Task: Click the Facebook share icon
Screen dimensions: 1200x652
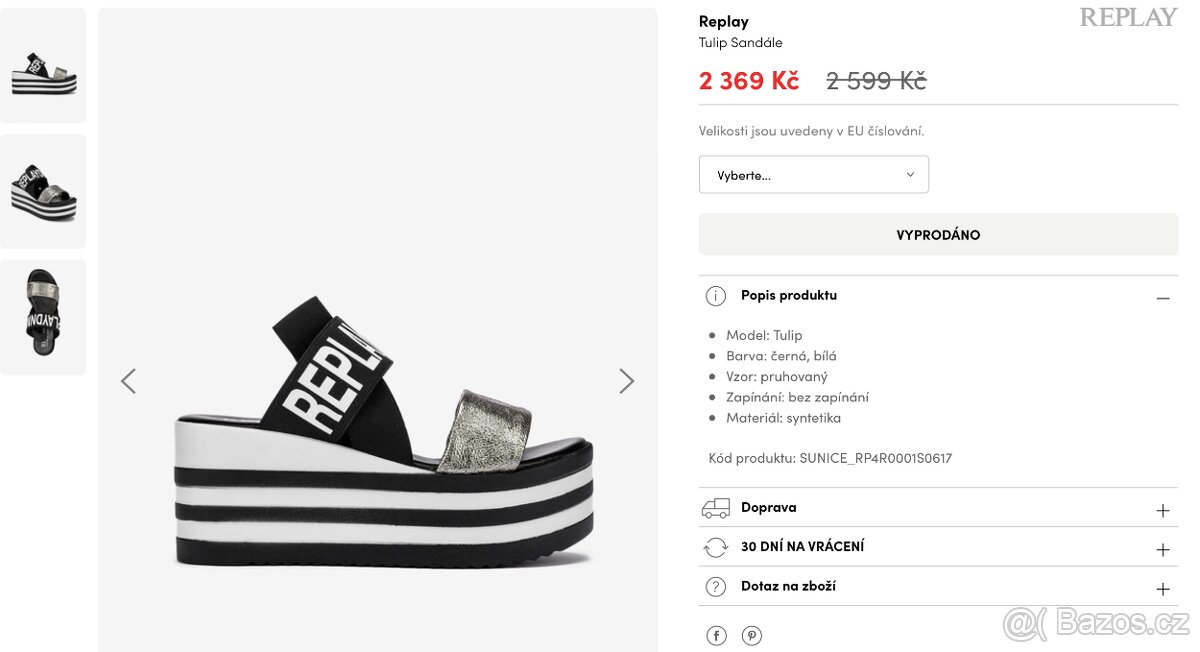Action: 716,636
